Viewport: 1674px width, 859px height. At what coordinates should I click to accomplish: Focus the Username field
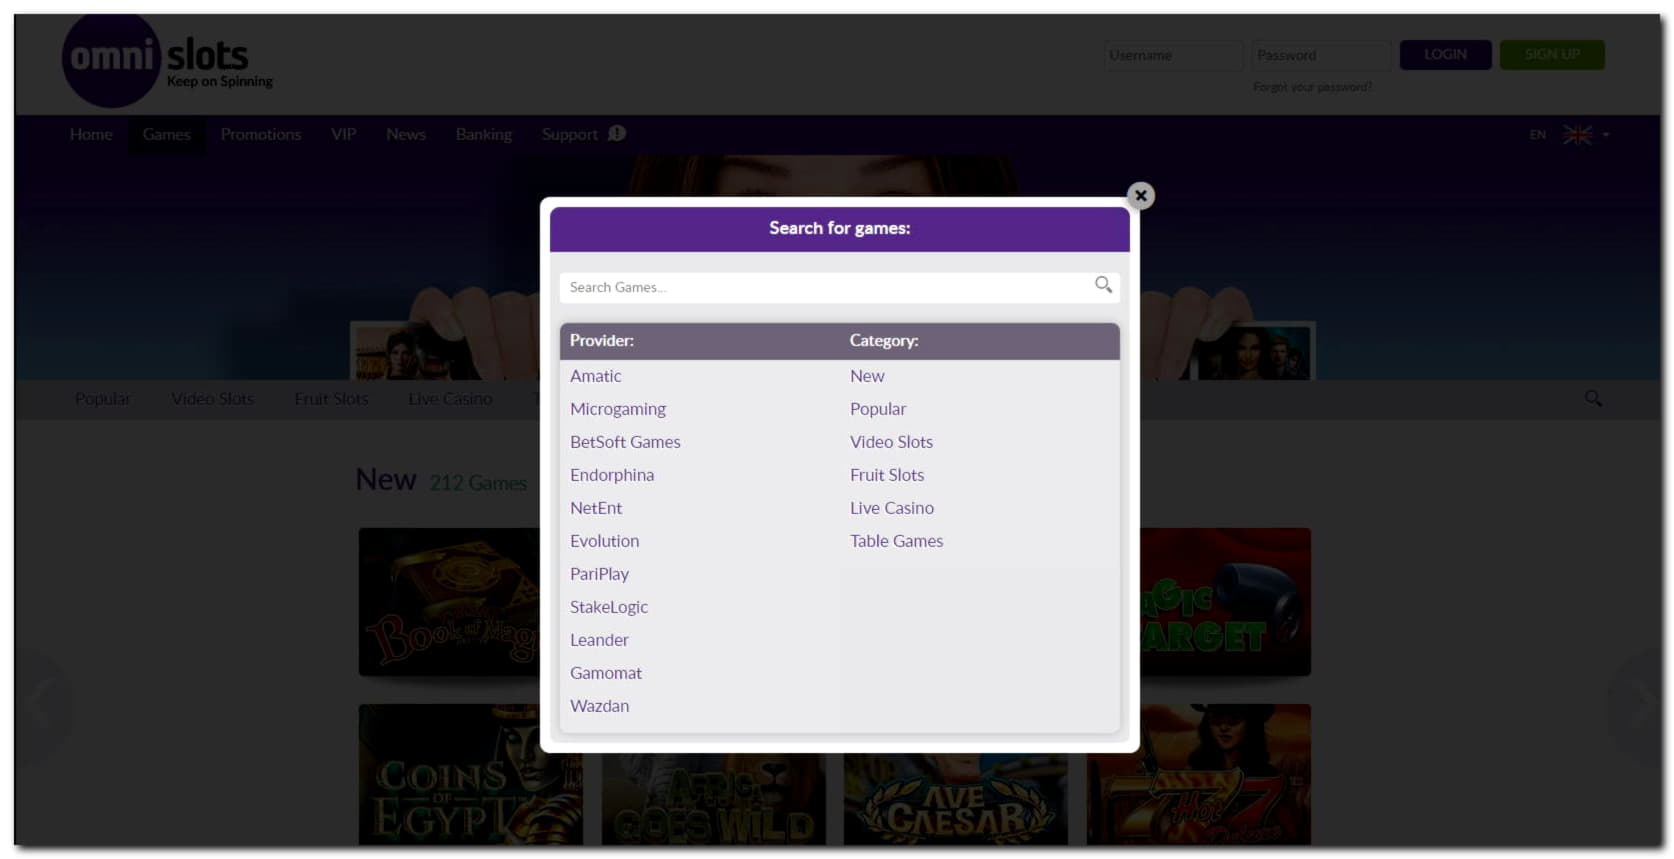coord(1173,55)
